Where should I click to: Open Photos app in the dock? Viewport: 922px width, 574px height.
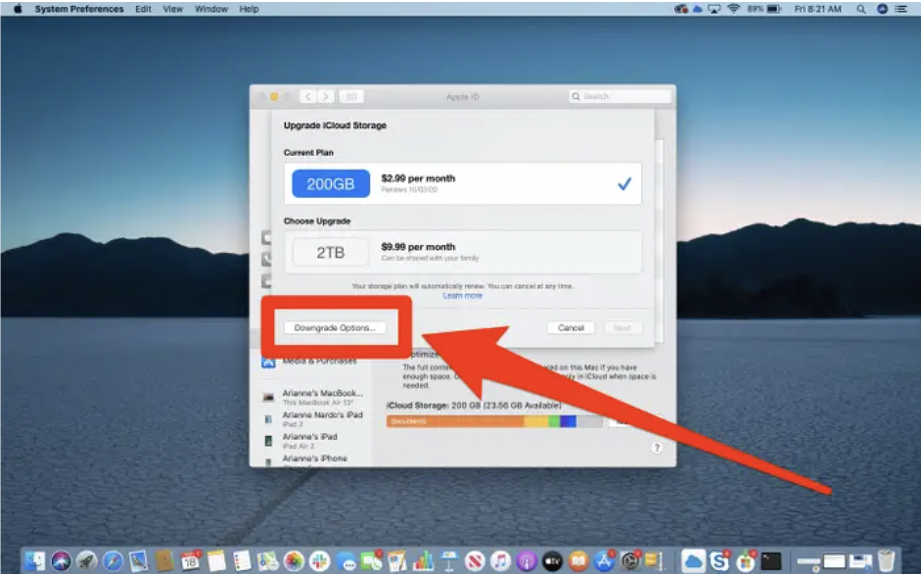click(294, 561)
